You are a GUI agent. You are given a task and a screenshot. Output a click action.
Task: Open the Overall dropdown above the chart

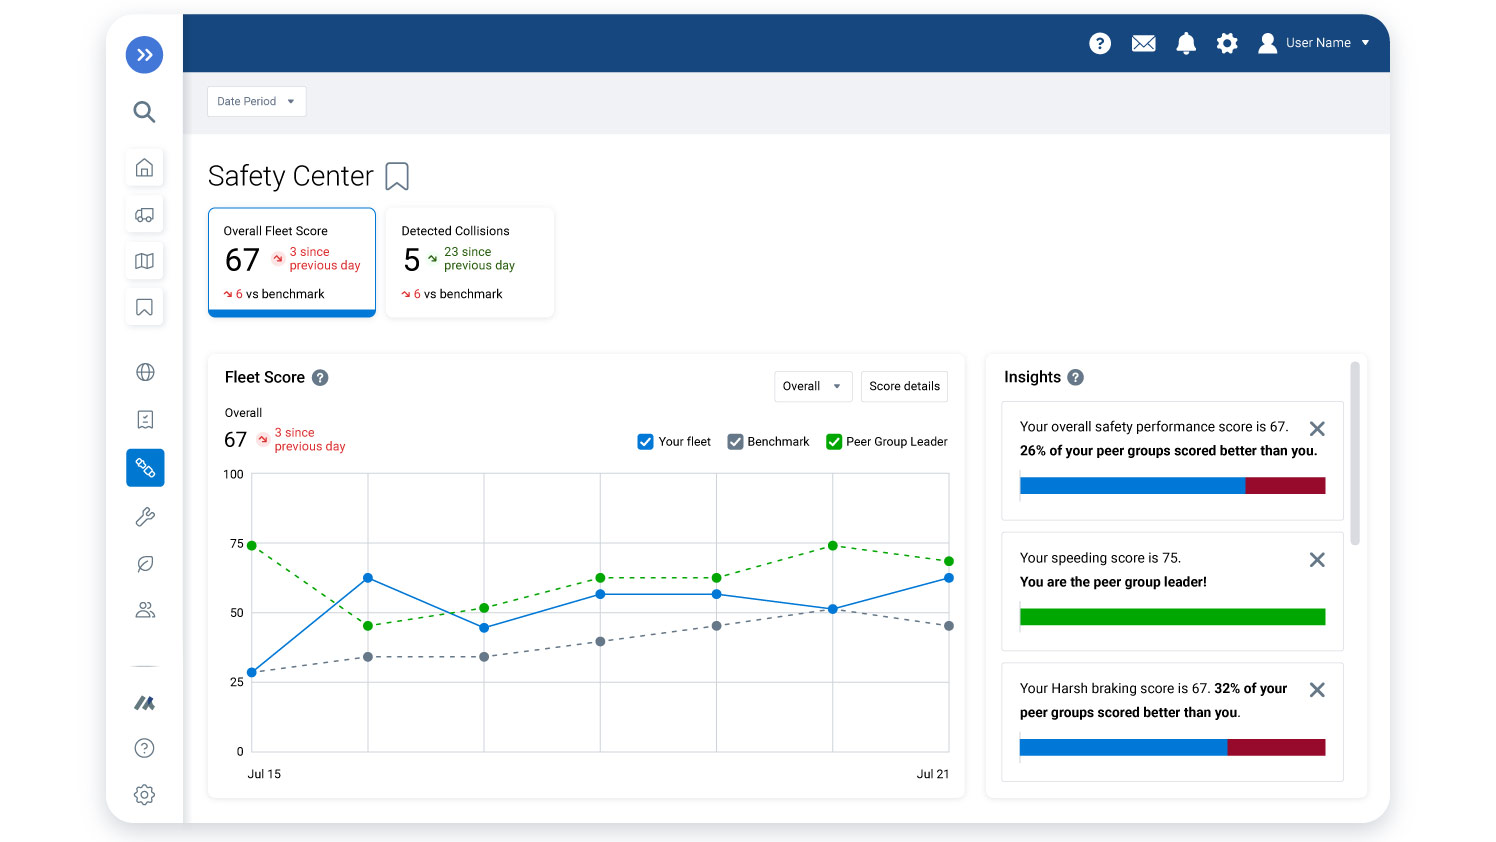point(812,386)
